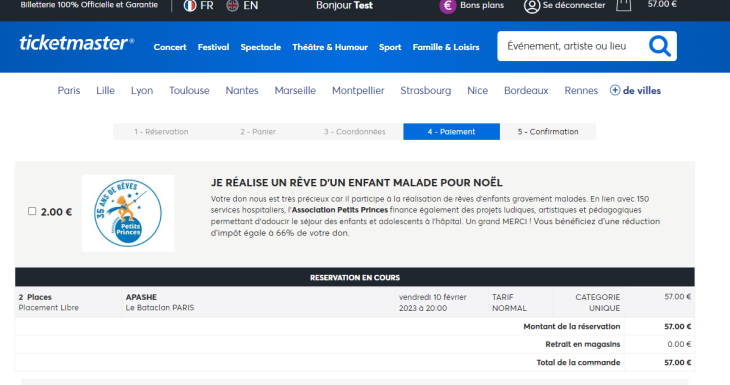Open the Concert menu
730x385 pixels.
(x=170, y=47)
